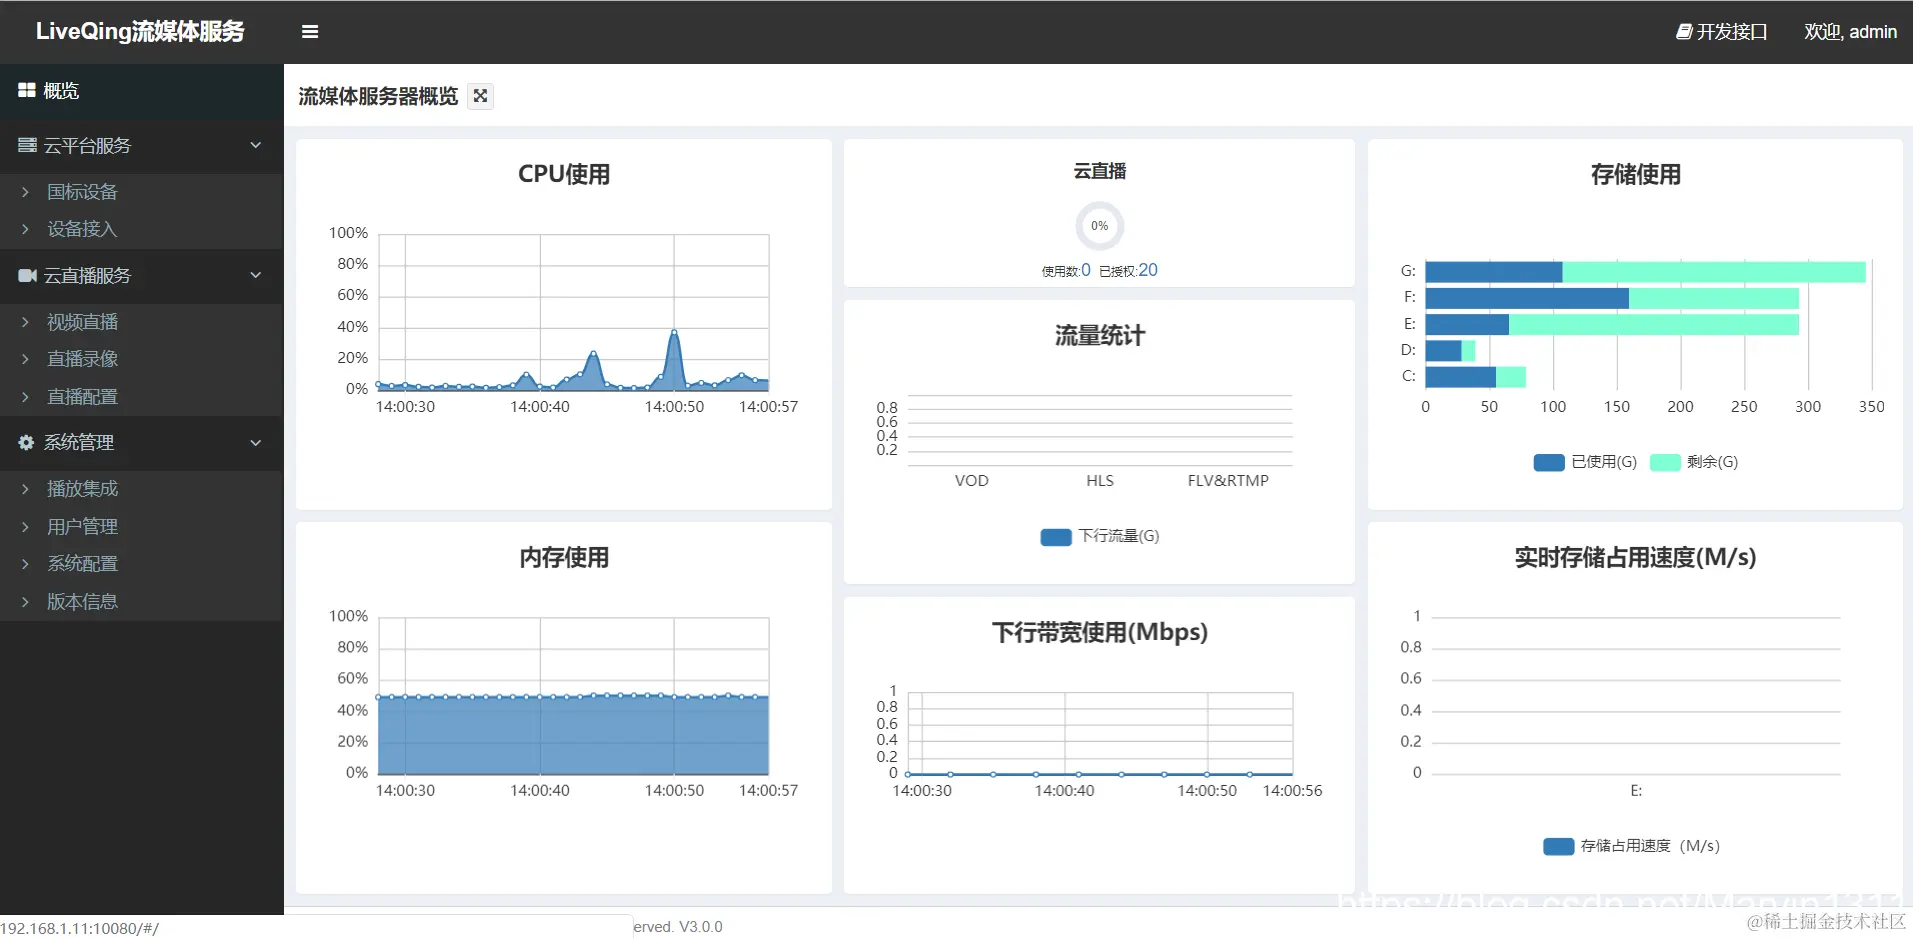Toggle the 存储占用速度 (M/s) legend swatch
This screenshot has width=1913, height=938.
[x=1559, y=847]
